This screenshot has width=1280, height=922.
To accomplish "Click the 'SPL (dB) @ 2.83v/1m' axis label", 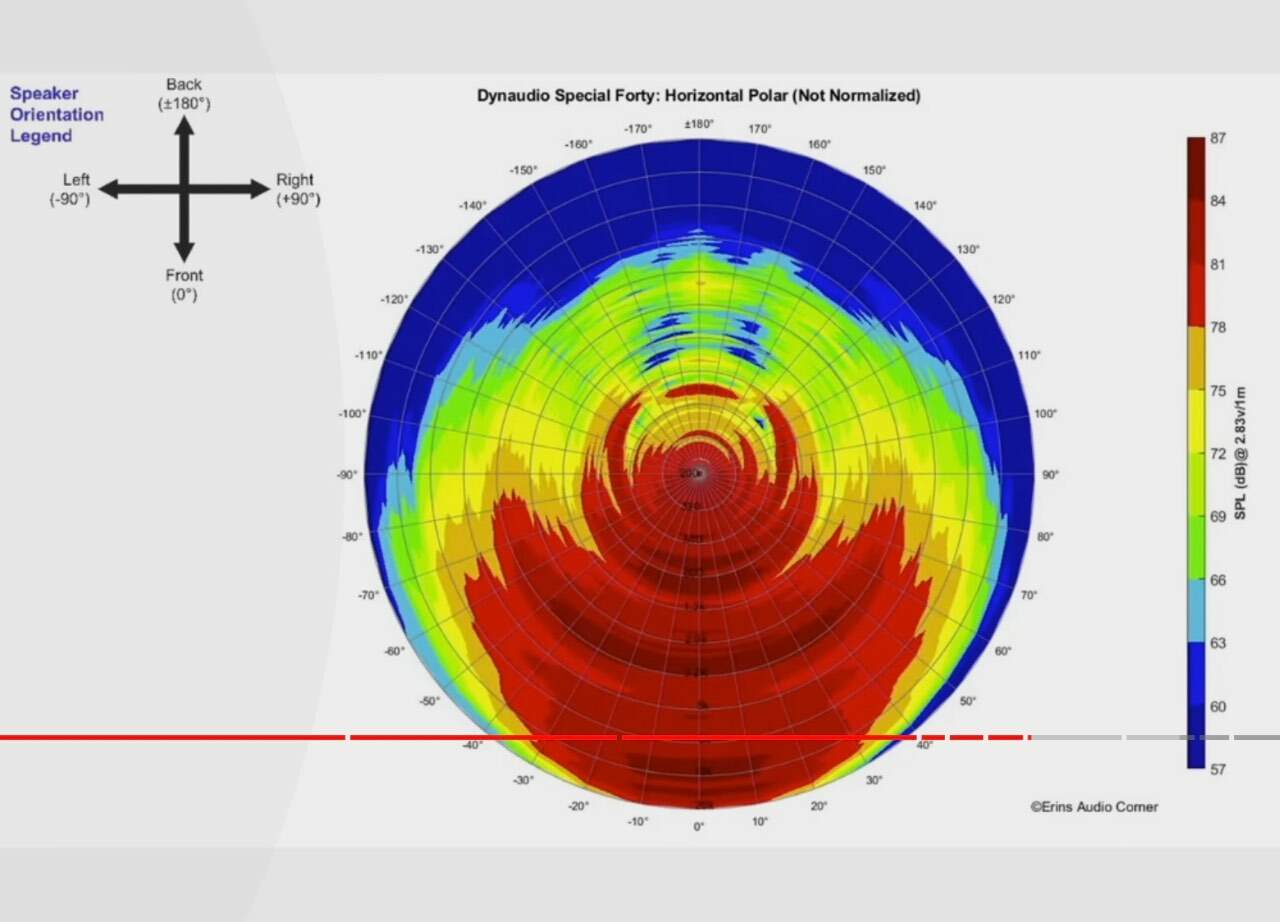I will [1240, 452].
